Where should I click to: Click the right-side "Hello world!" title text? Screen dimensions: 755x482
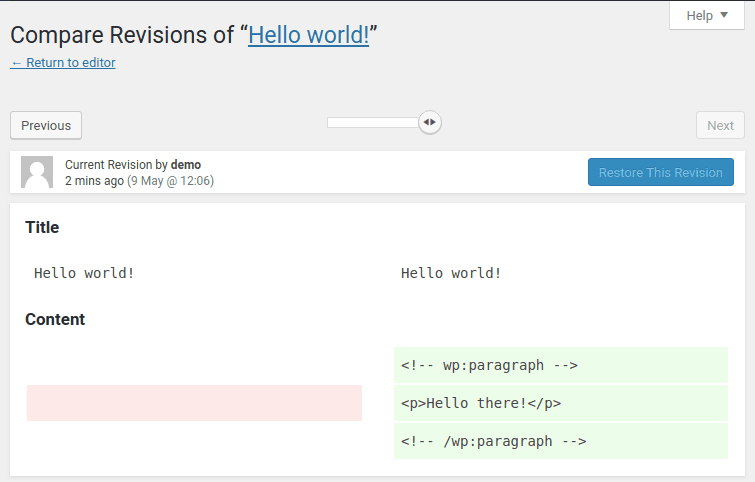click(x=451, y=272)
